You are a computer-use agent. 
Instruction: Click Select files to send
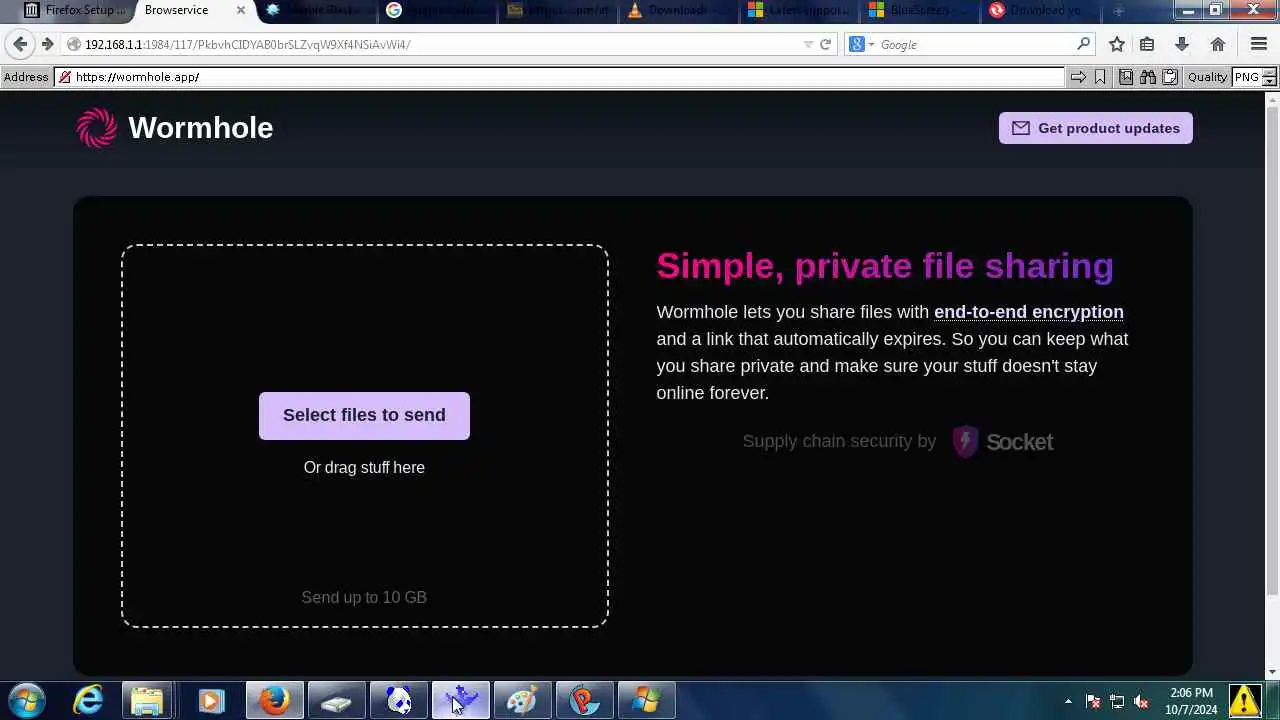(x=364, y=415)
